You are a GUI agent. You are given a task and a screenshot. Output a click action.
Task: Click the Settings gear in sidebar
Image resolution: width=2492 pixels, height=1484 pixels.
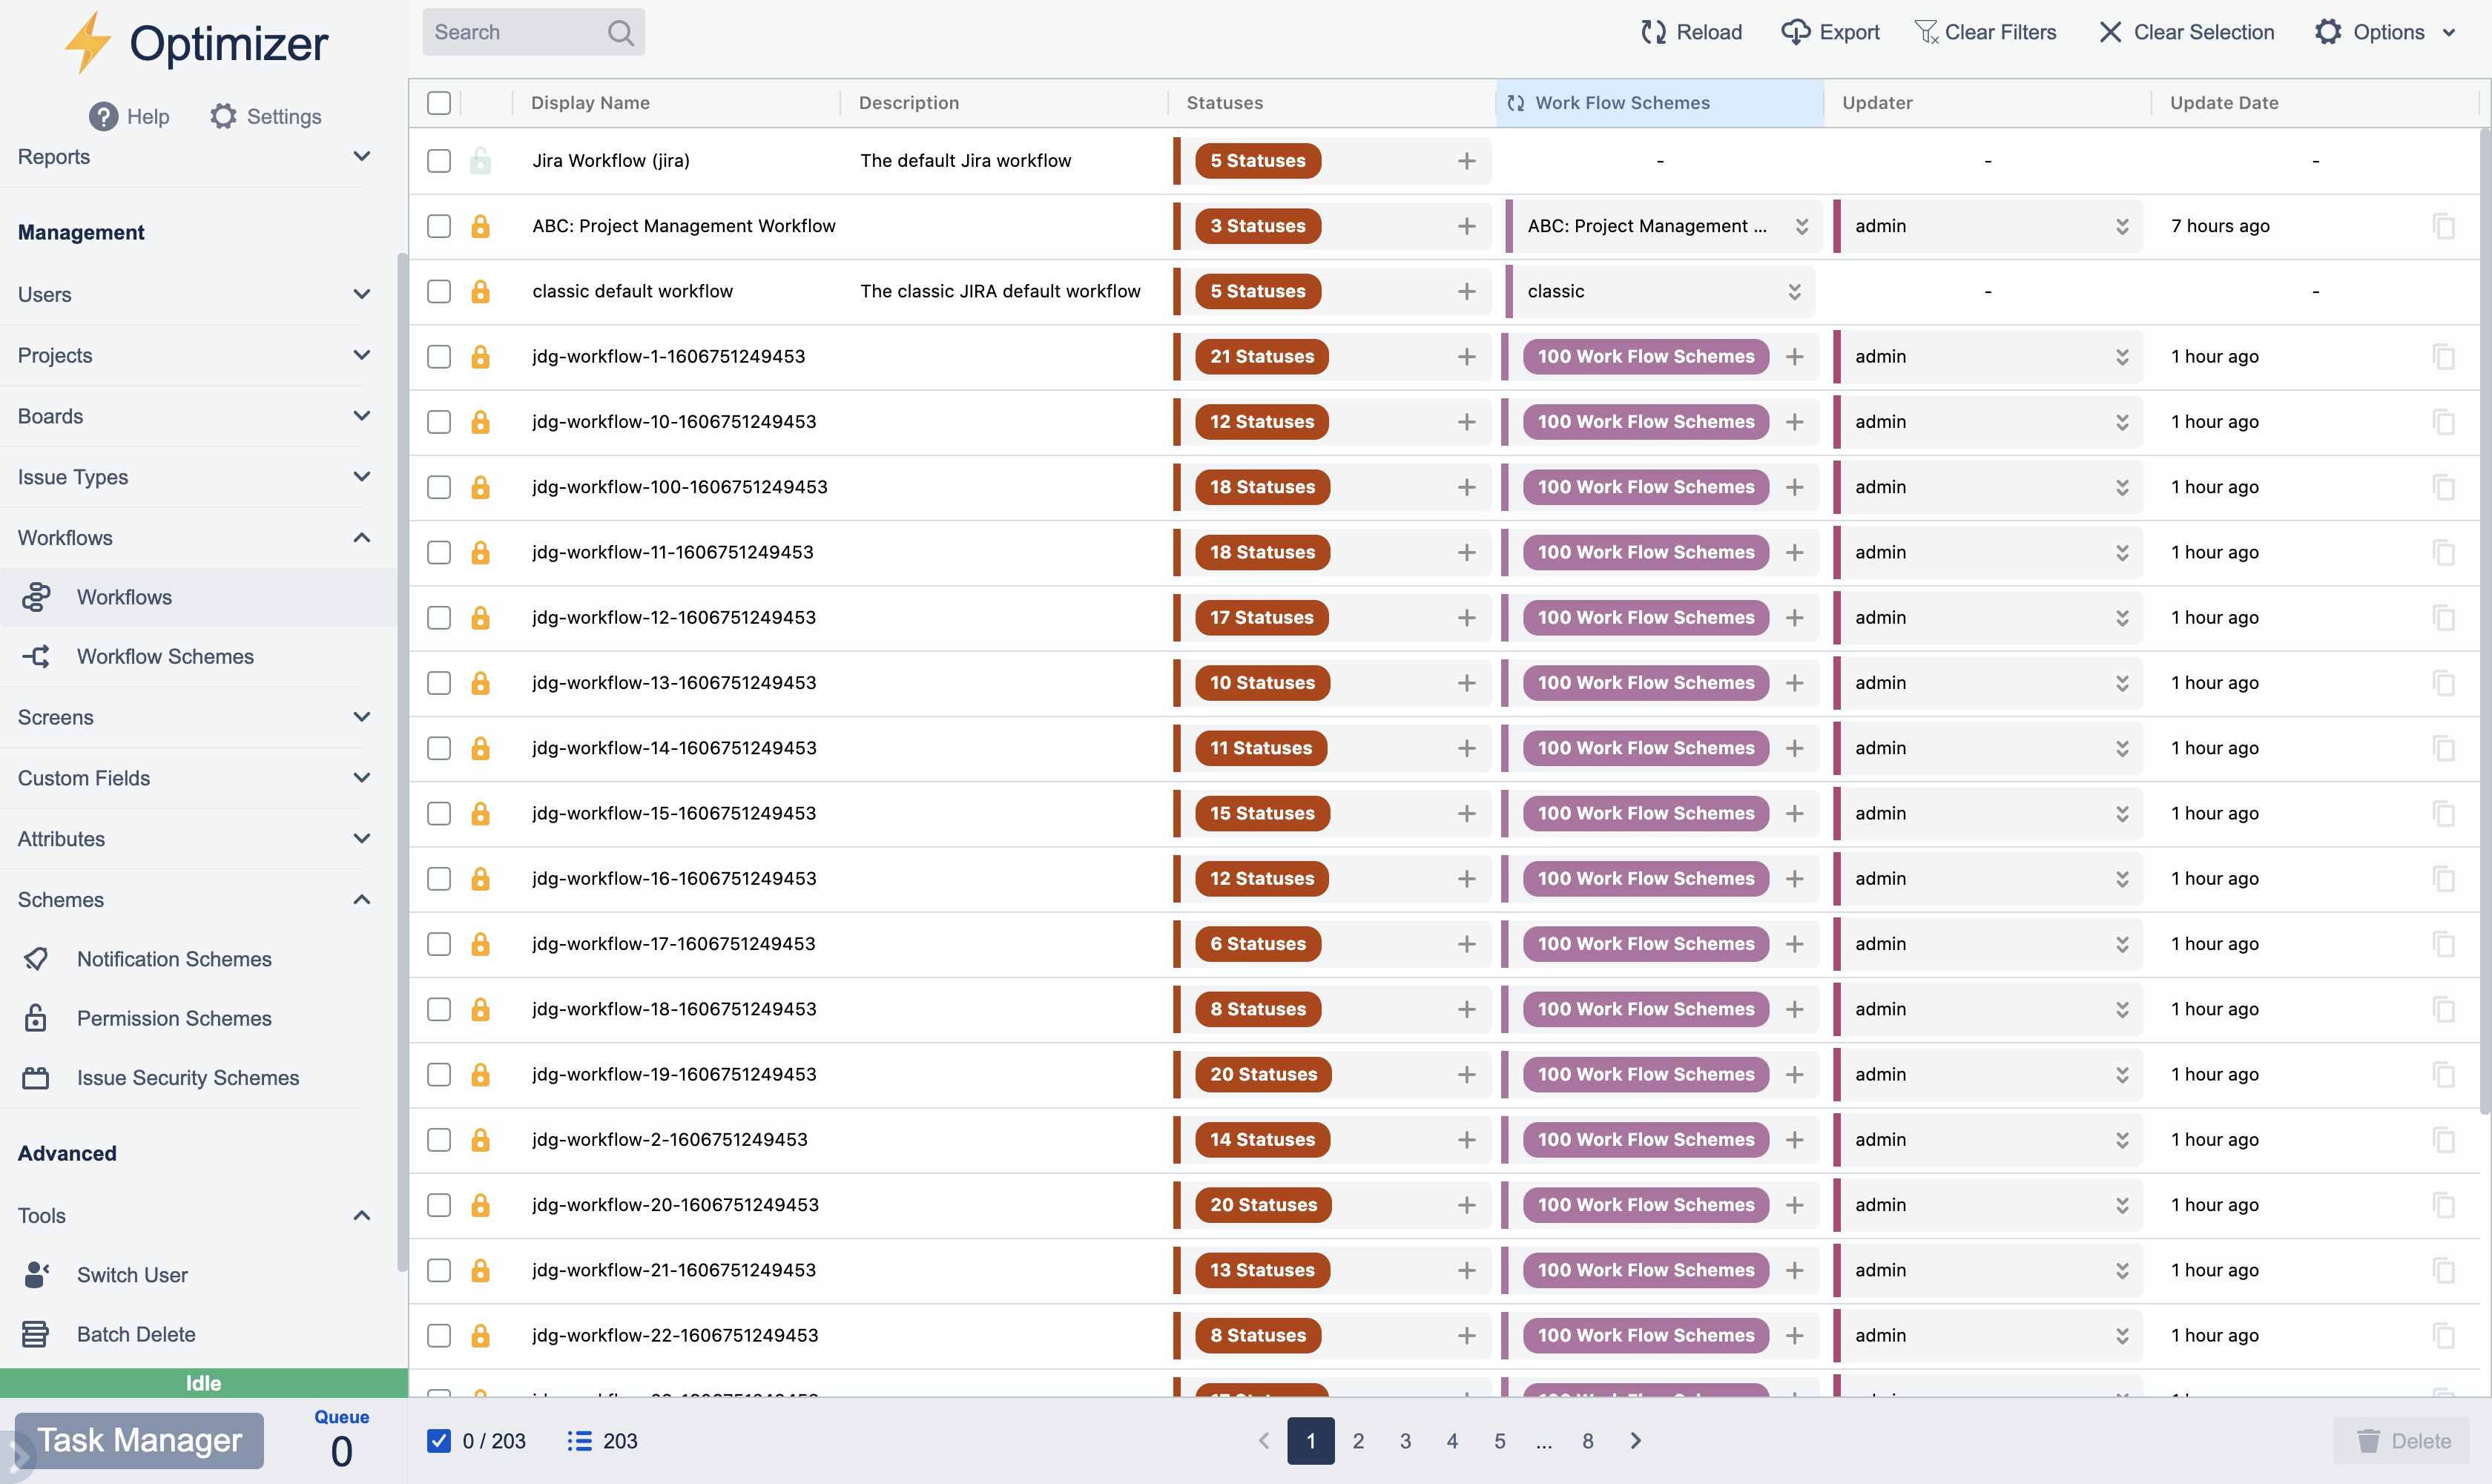(223, 117)
